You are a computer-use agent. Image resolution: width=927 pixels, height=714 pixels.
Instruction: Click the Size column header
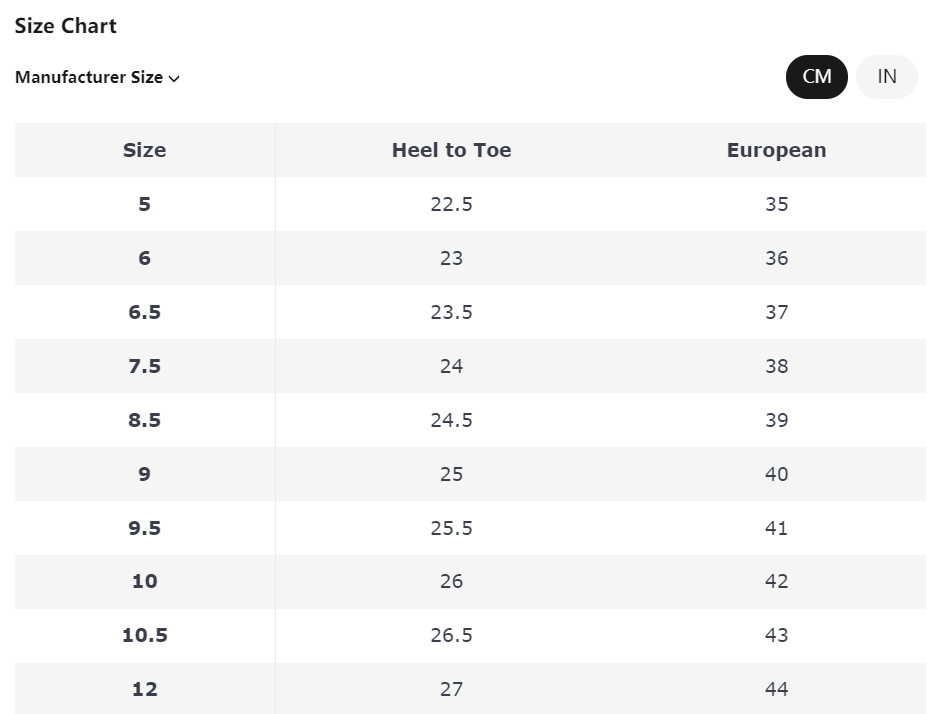(x=145, y=150)
